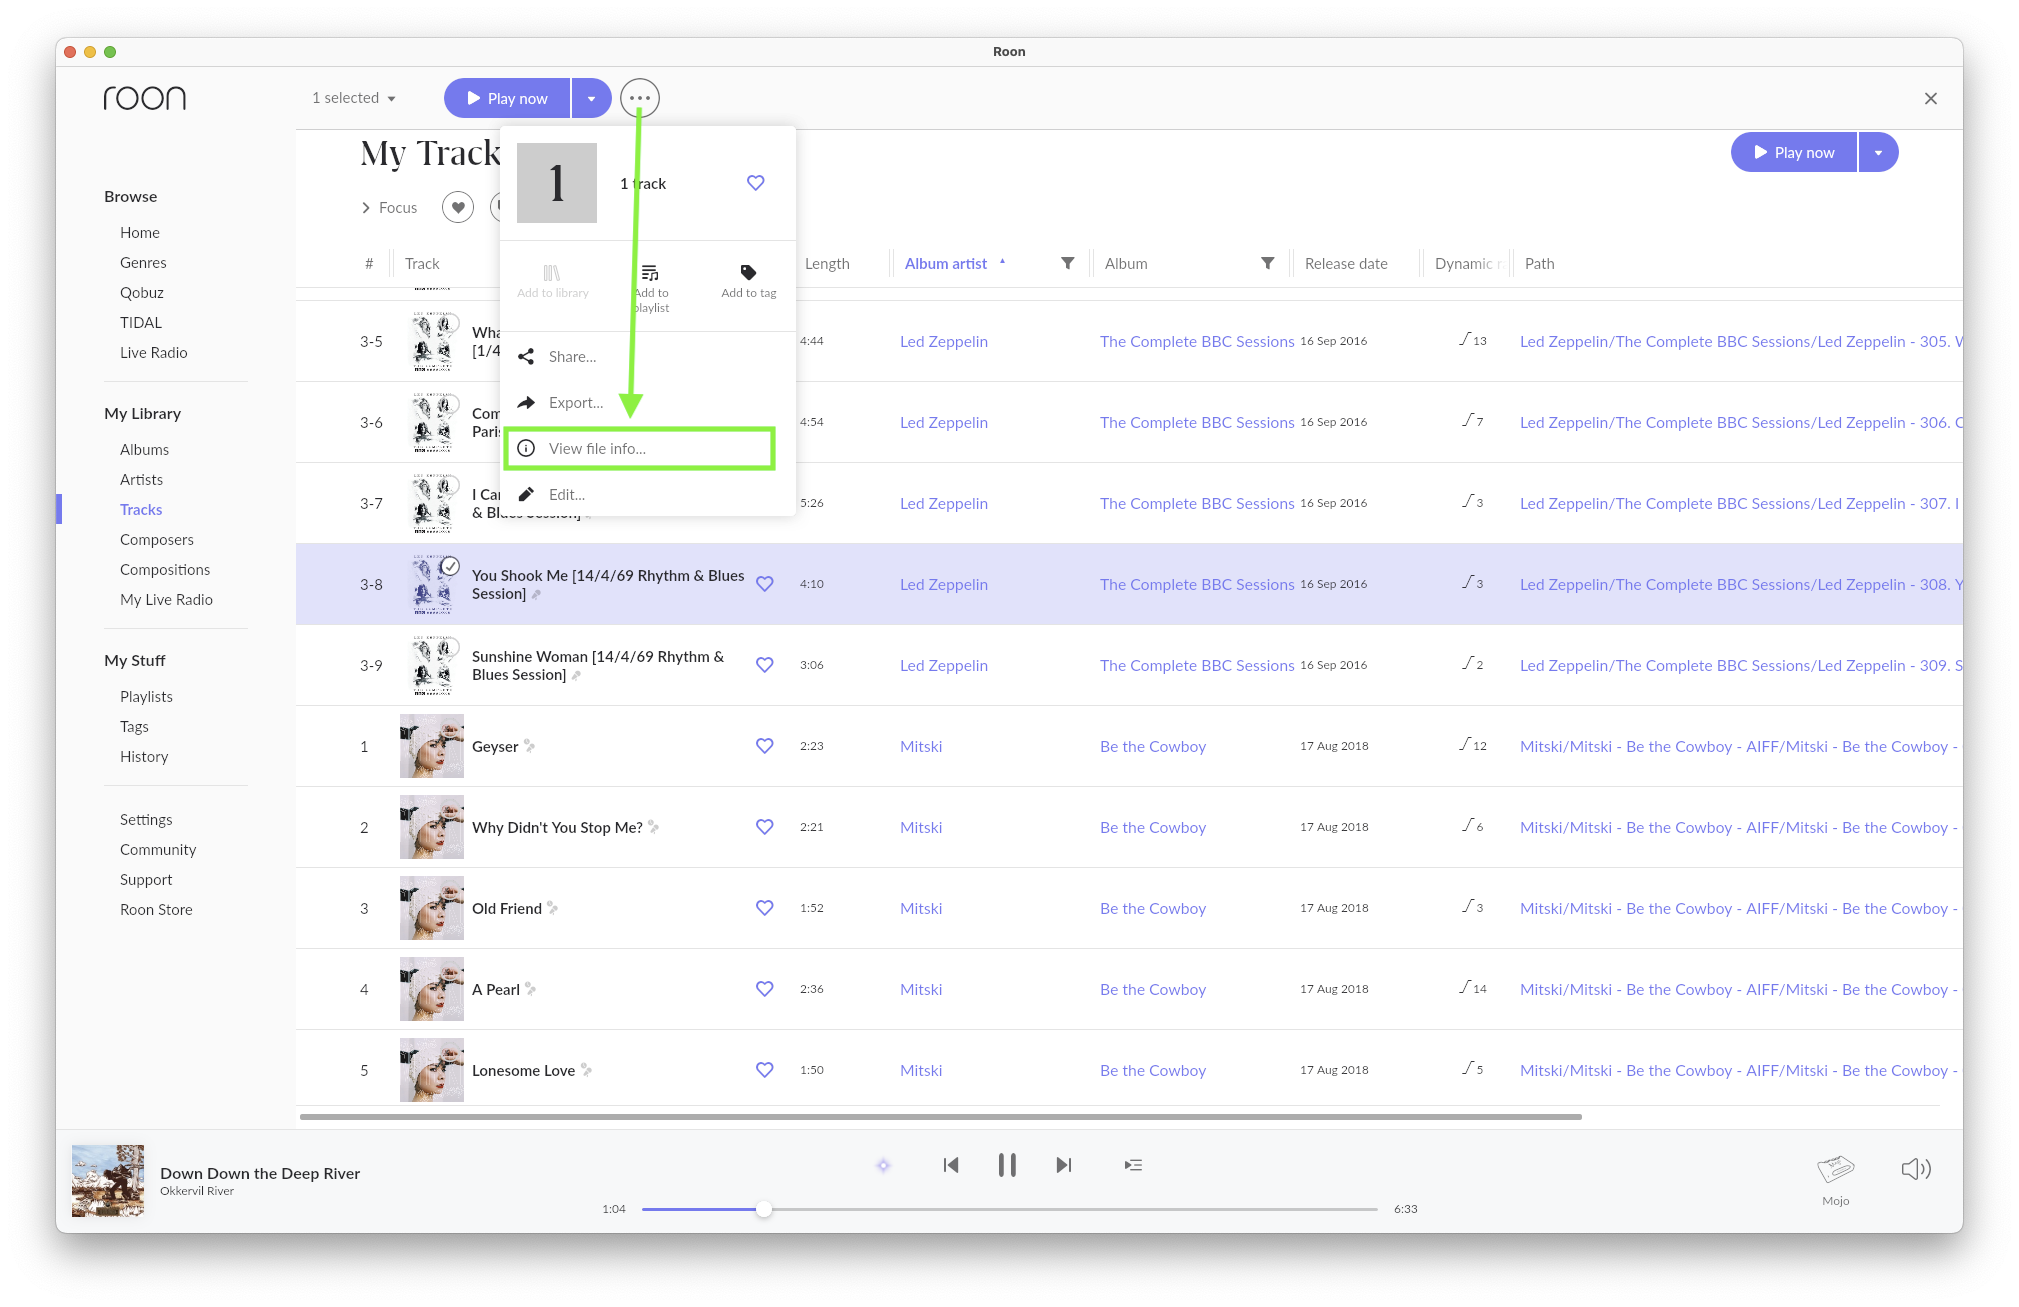This screenshot has height=1307, width=2019.
Task: Open the volume speaker icon
Action: click(x=1915, y=1168)
